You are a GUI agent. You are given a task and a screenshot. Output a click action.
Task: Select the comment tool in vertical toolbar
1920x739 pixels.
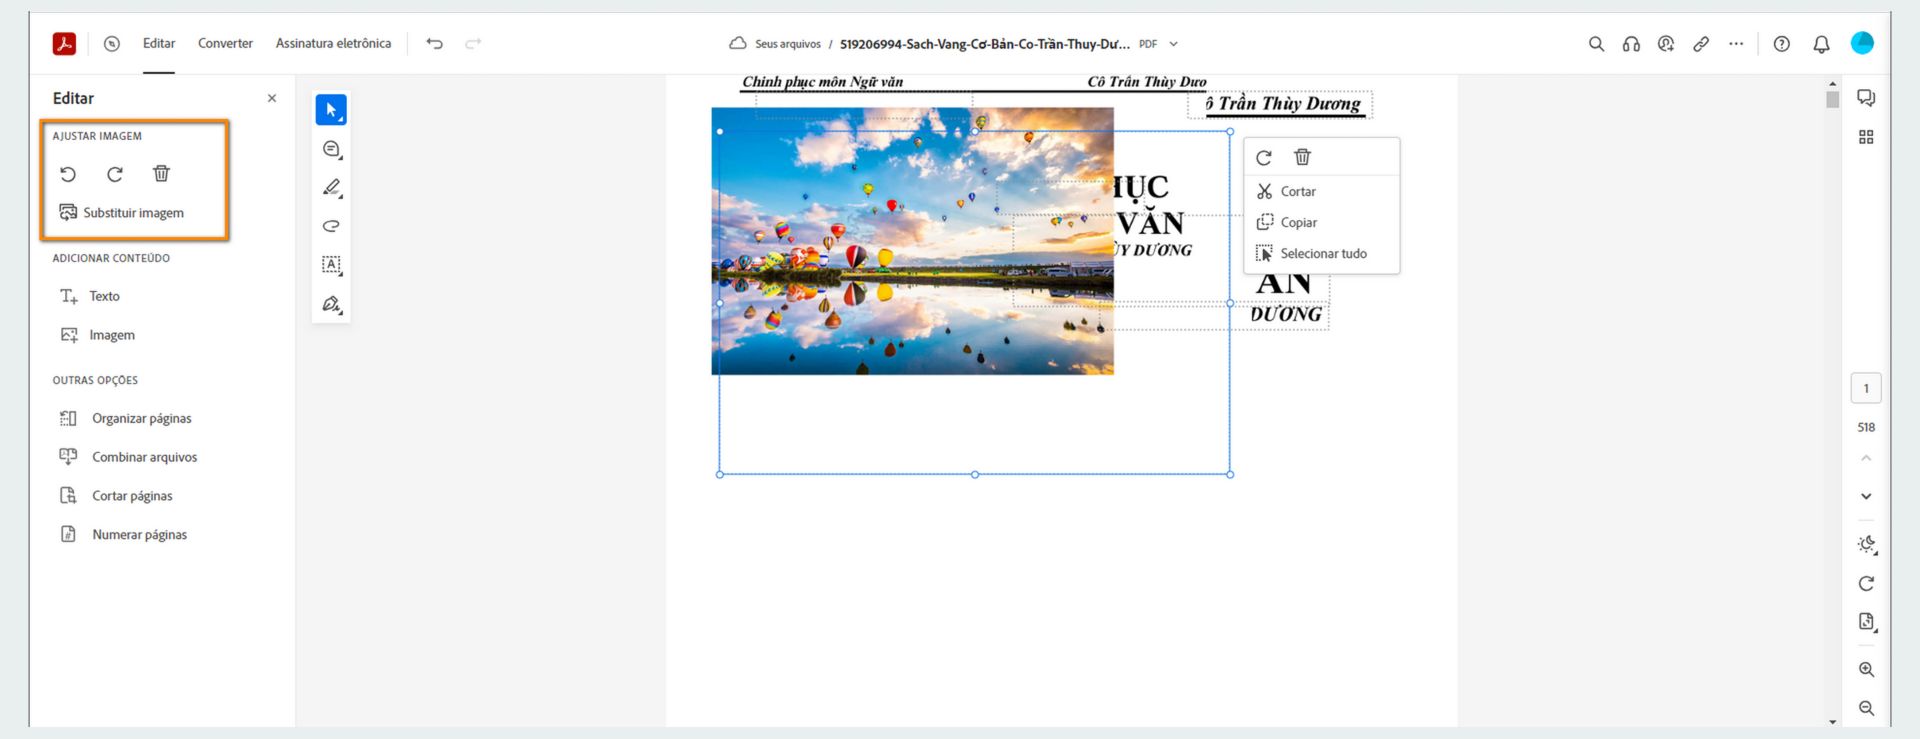[x=331, y=149]
